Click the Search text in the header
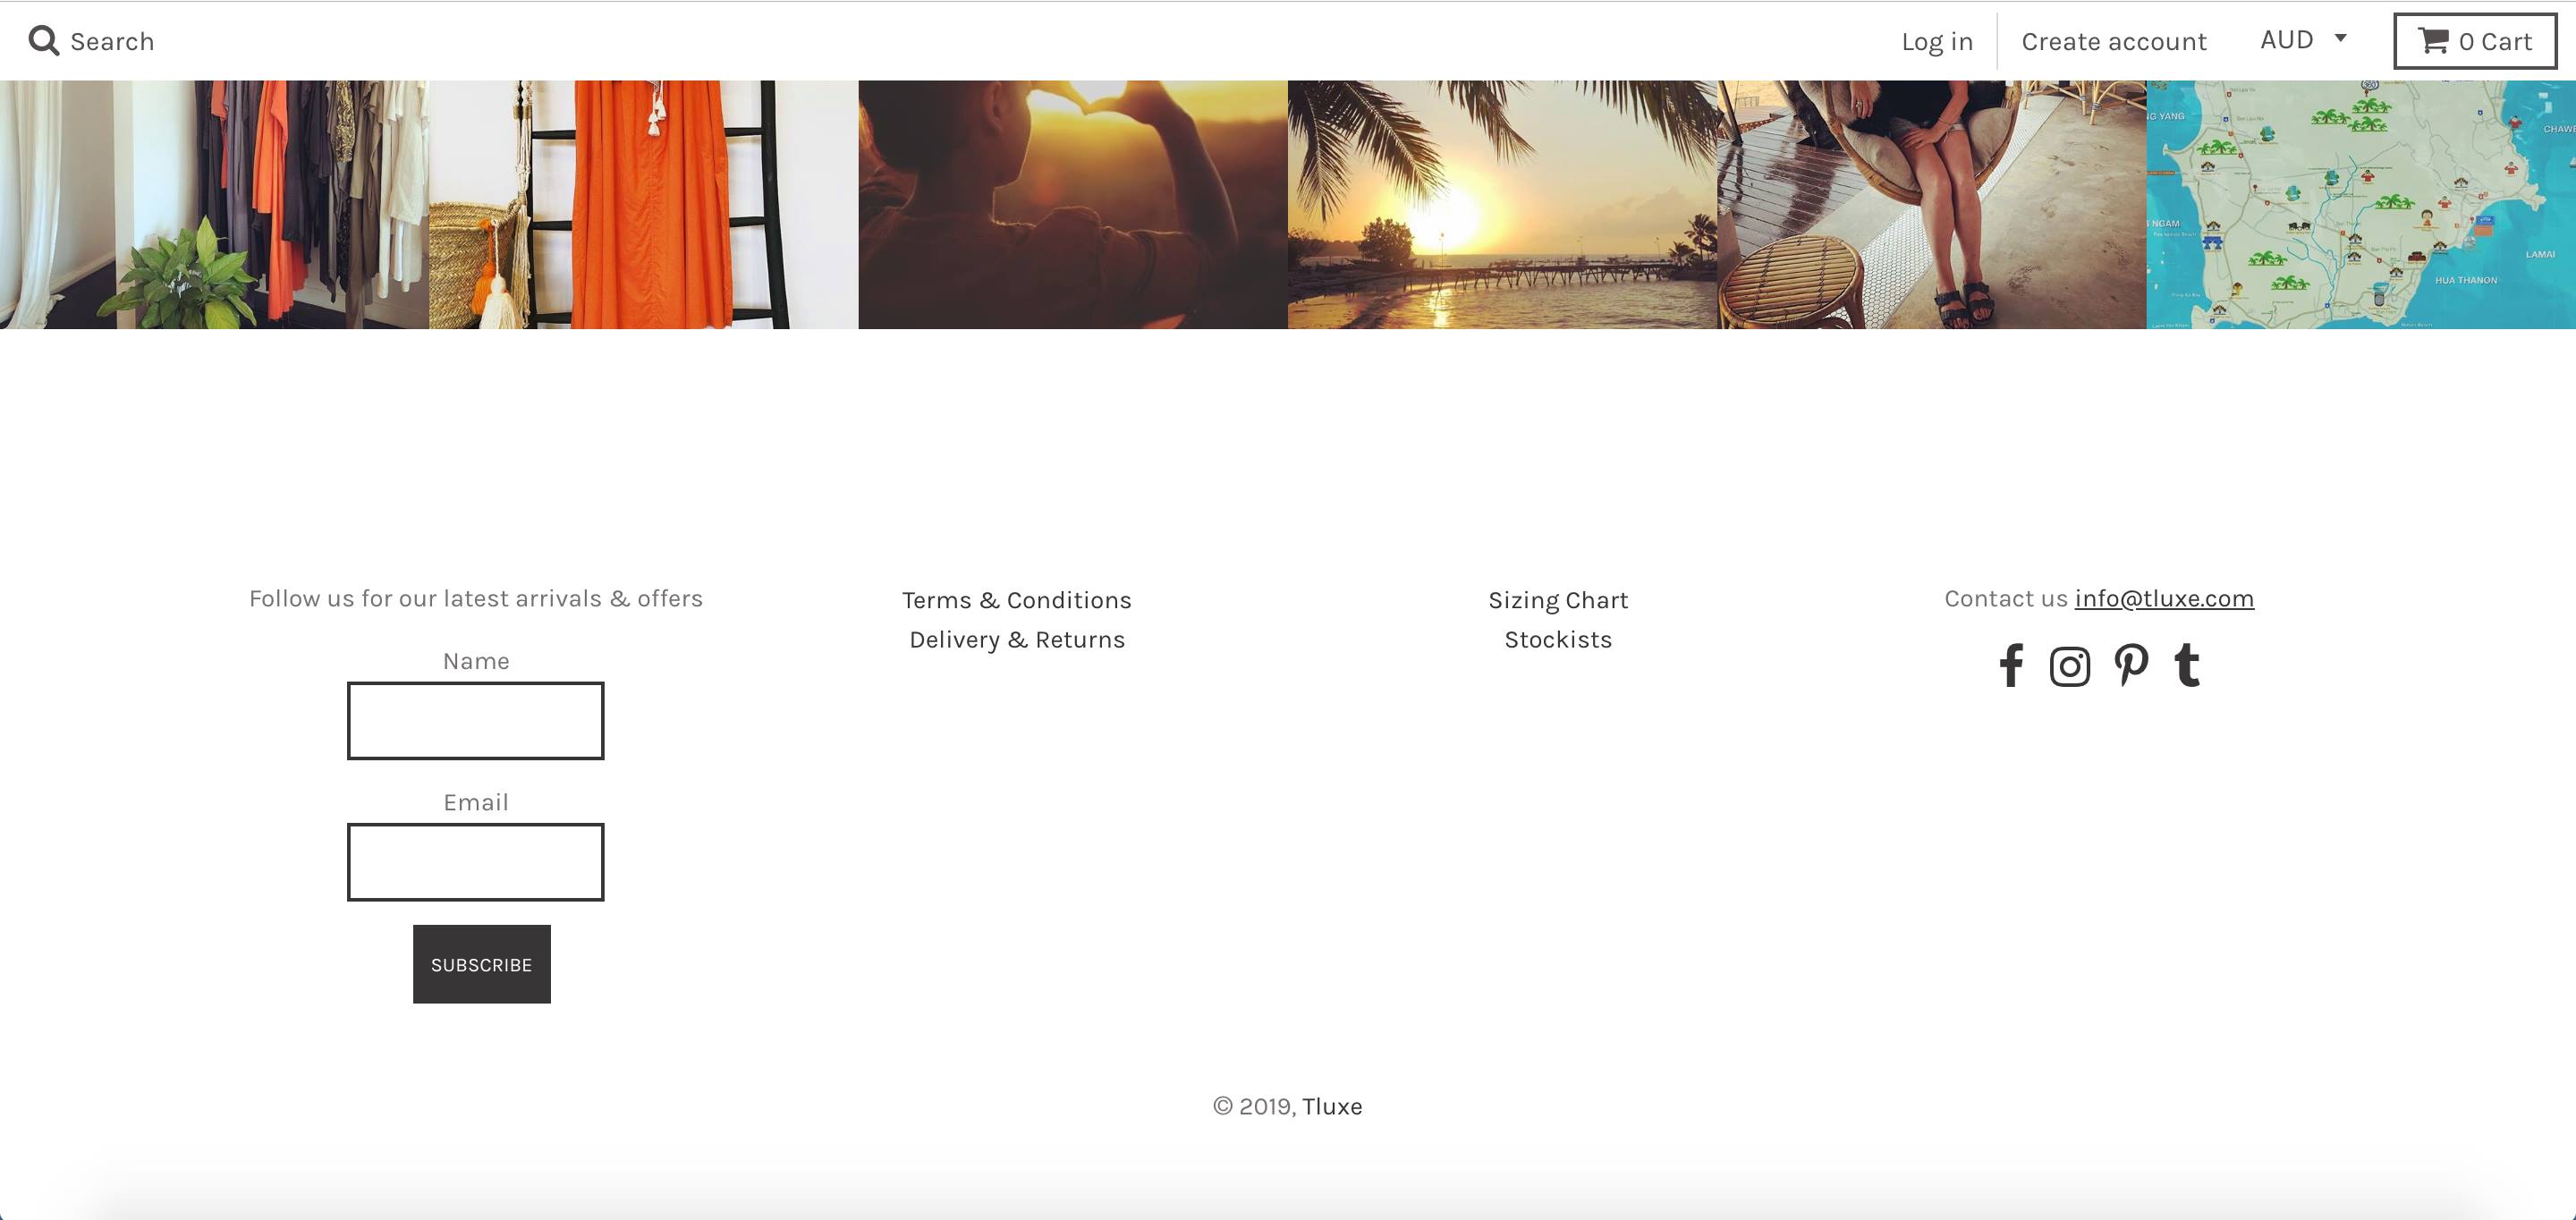The width and height of the screenshot is (2576, 1220). [x=112, y=42]
